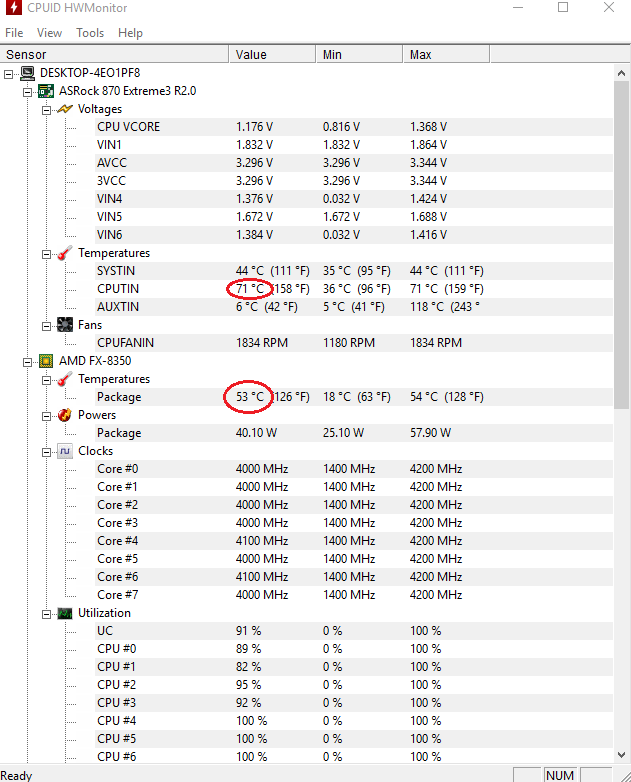Select the VIN4 voltage row
The width and height of the screenshot is (631, 782).
pos(354,198)
